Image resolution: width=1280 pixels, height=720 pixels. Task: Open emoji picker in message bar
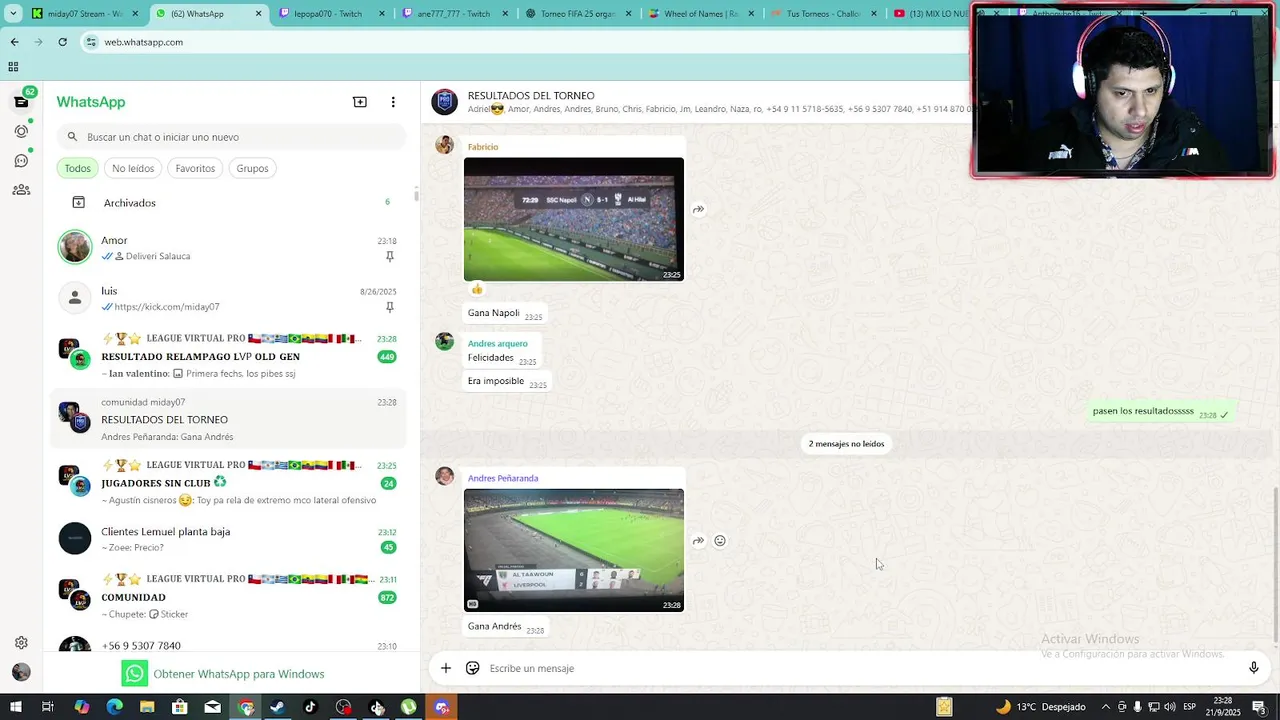473,668
